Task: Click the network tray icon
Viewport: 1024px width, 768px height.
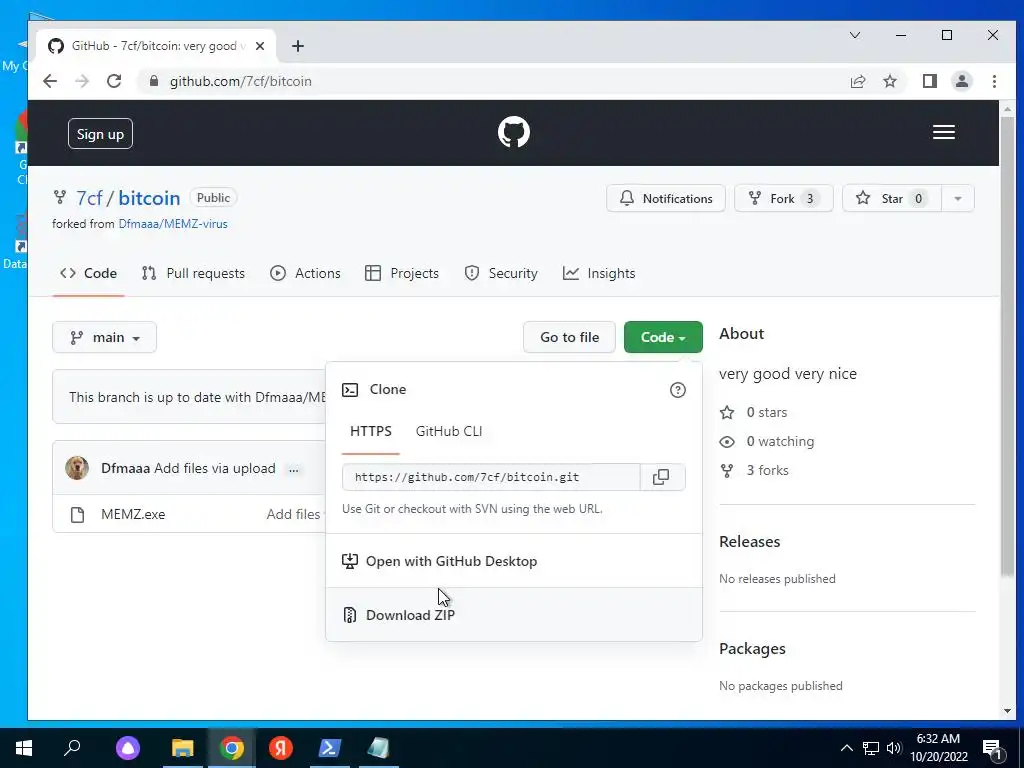Action: (x=871, y=748)
